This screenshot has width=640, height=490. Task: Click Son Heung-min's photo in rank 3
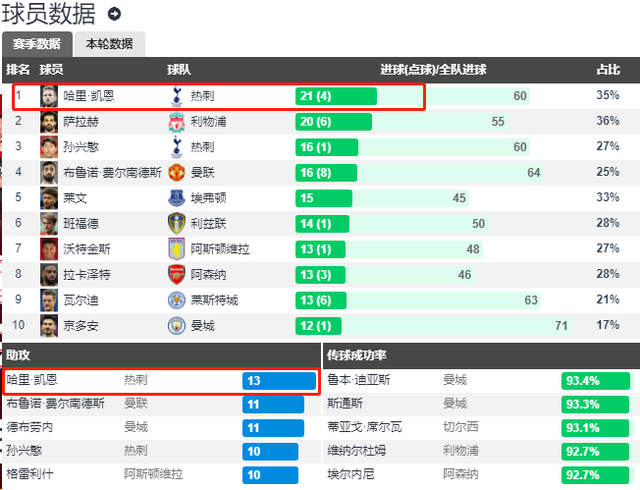click(x=49, y=147)
